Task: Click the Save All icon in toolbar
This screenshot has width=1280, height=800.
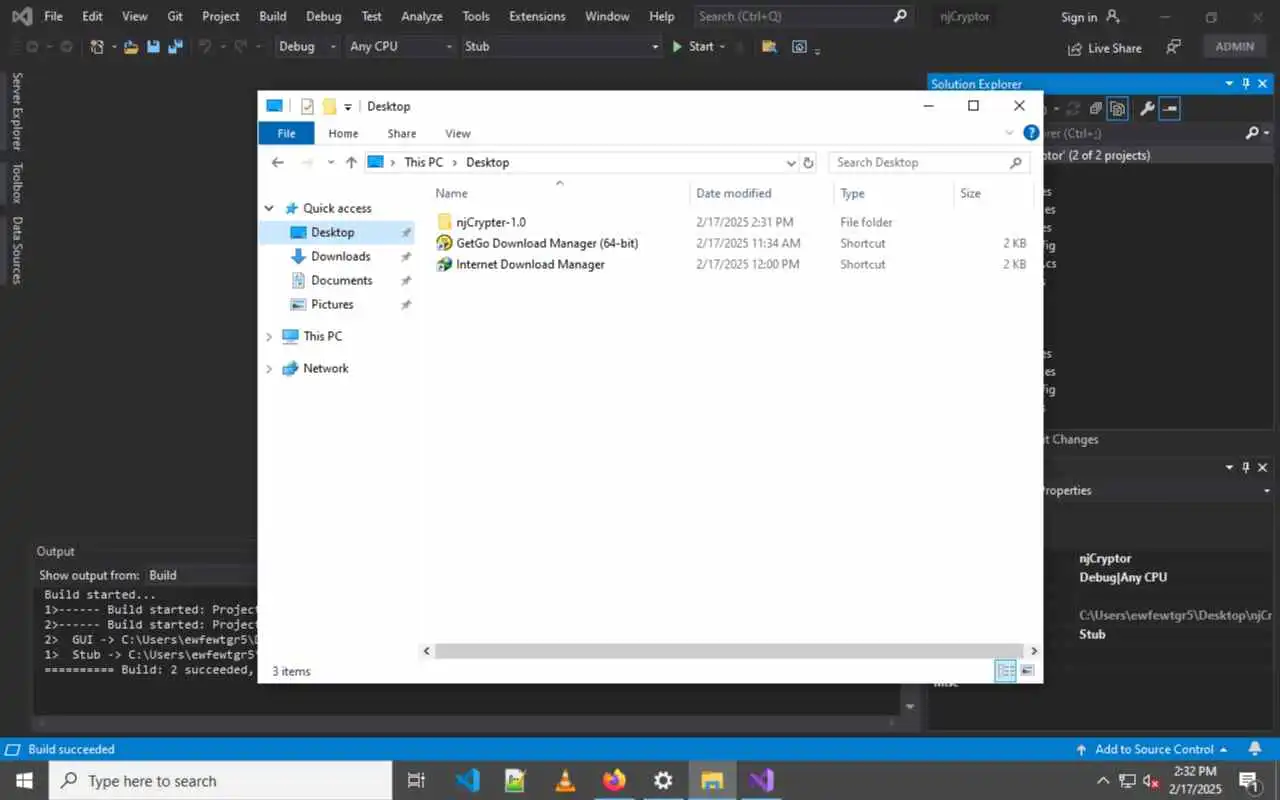Action: [175, 47]
